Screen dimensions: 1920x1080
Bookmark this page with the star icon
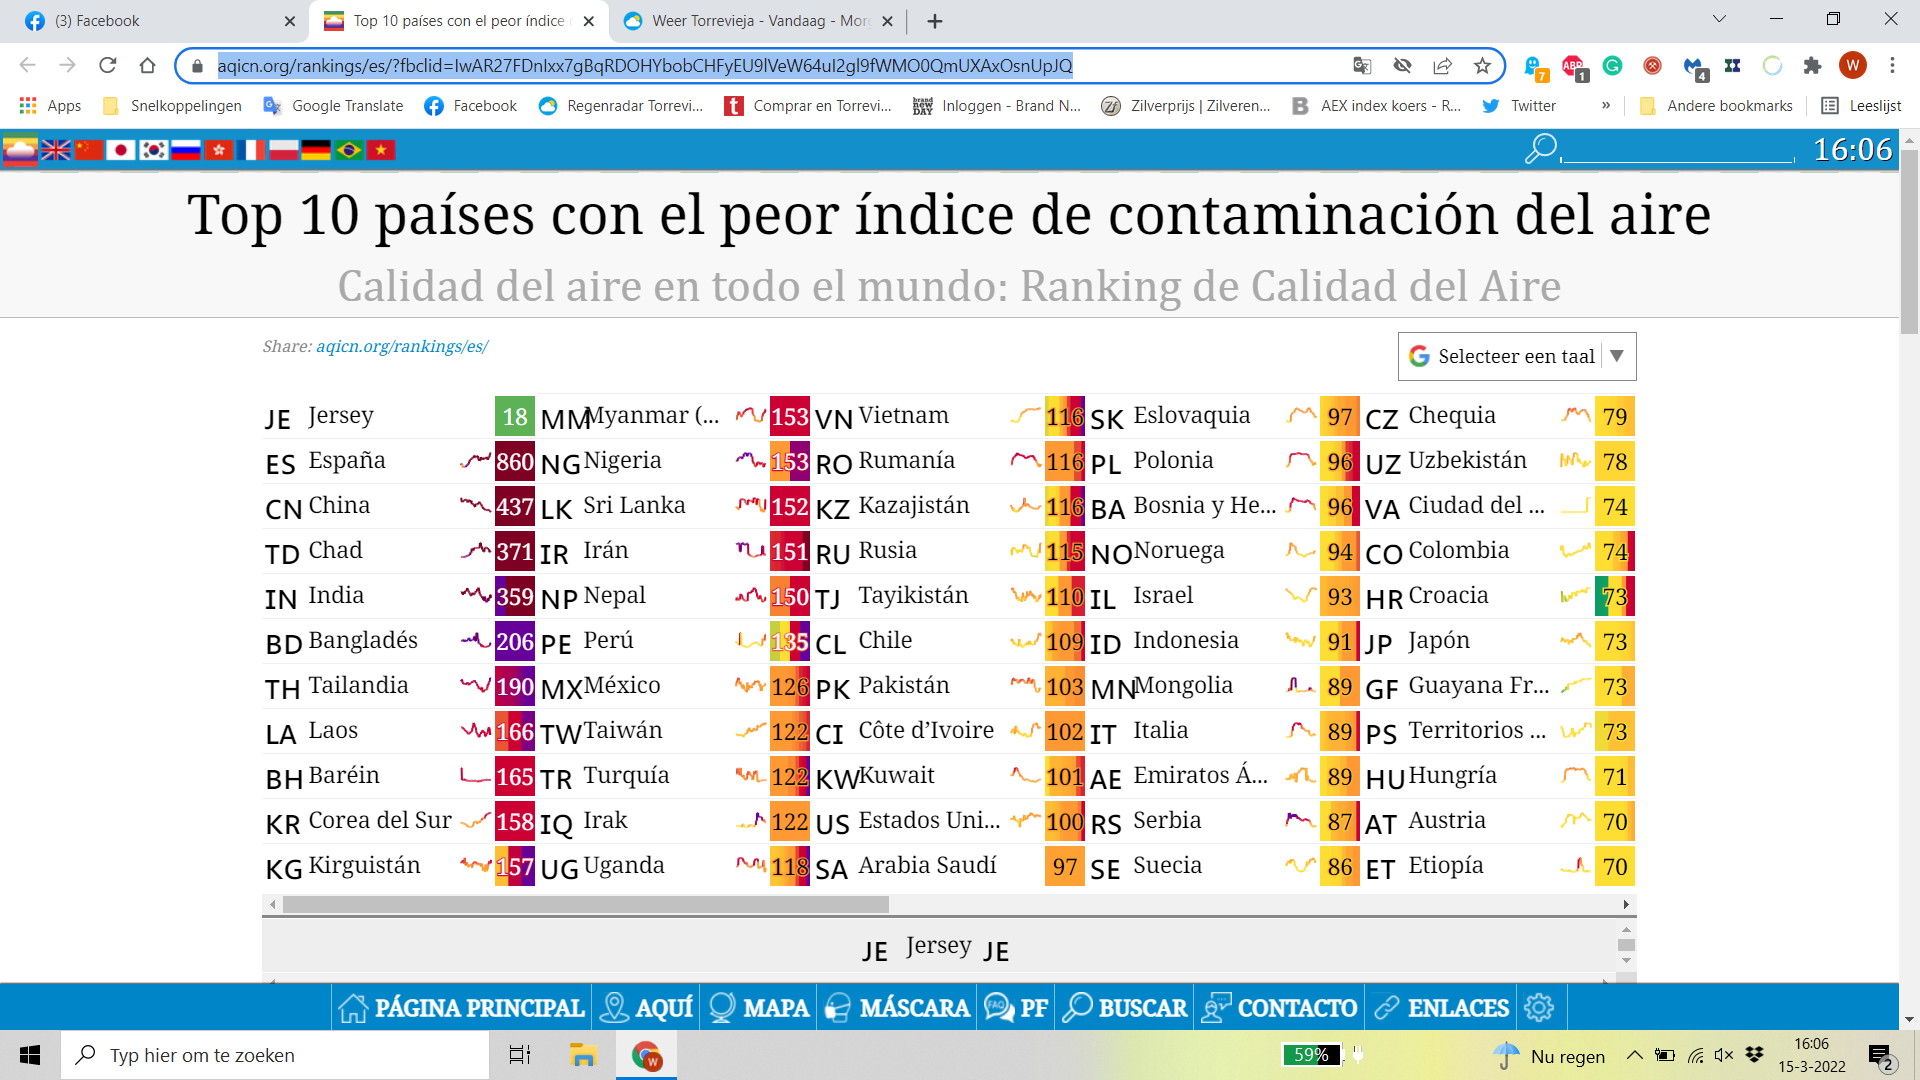pyautogui.click(x=1482, y=66)
